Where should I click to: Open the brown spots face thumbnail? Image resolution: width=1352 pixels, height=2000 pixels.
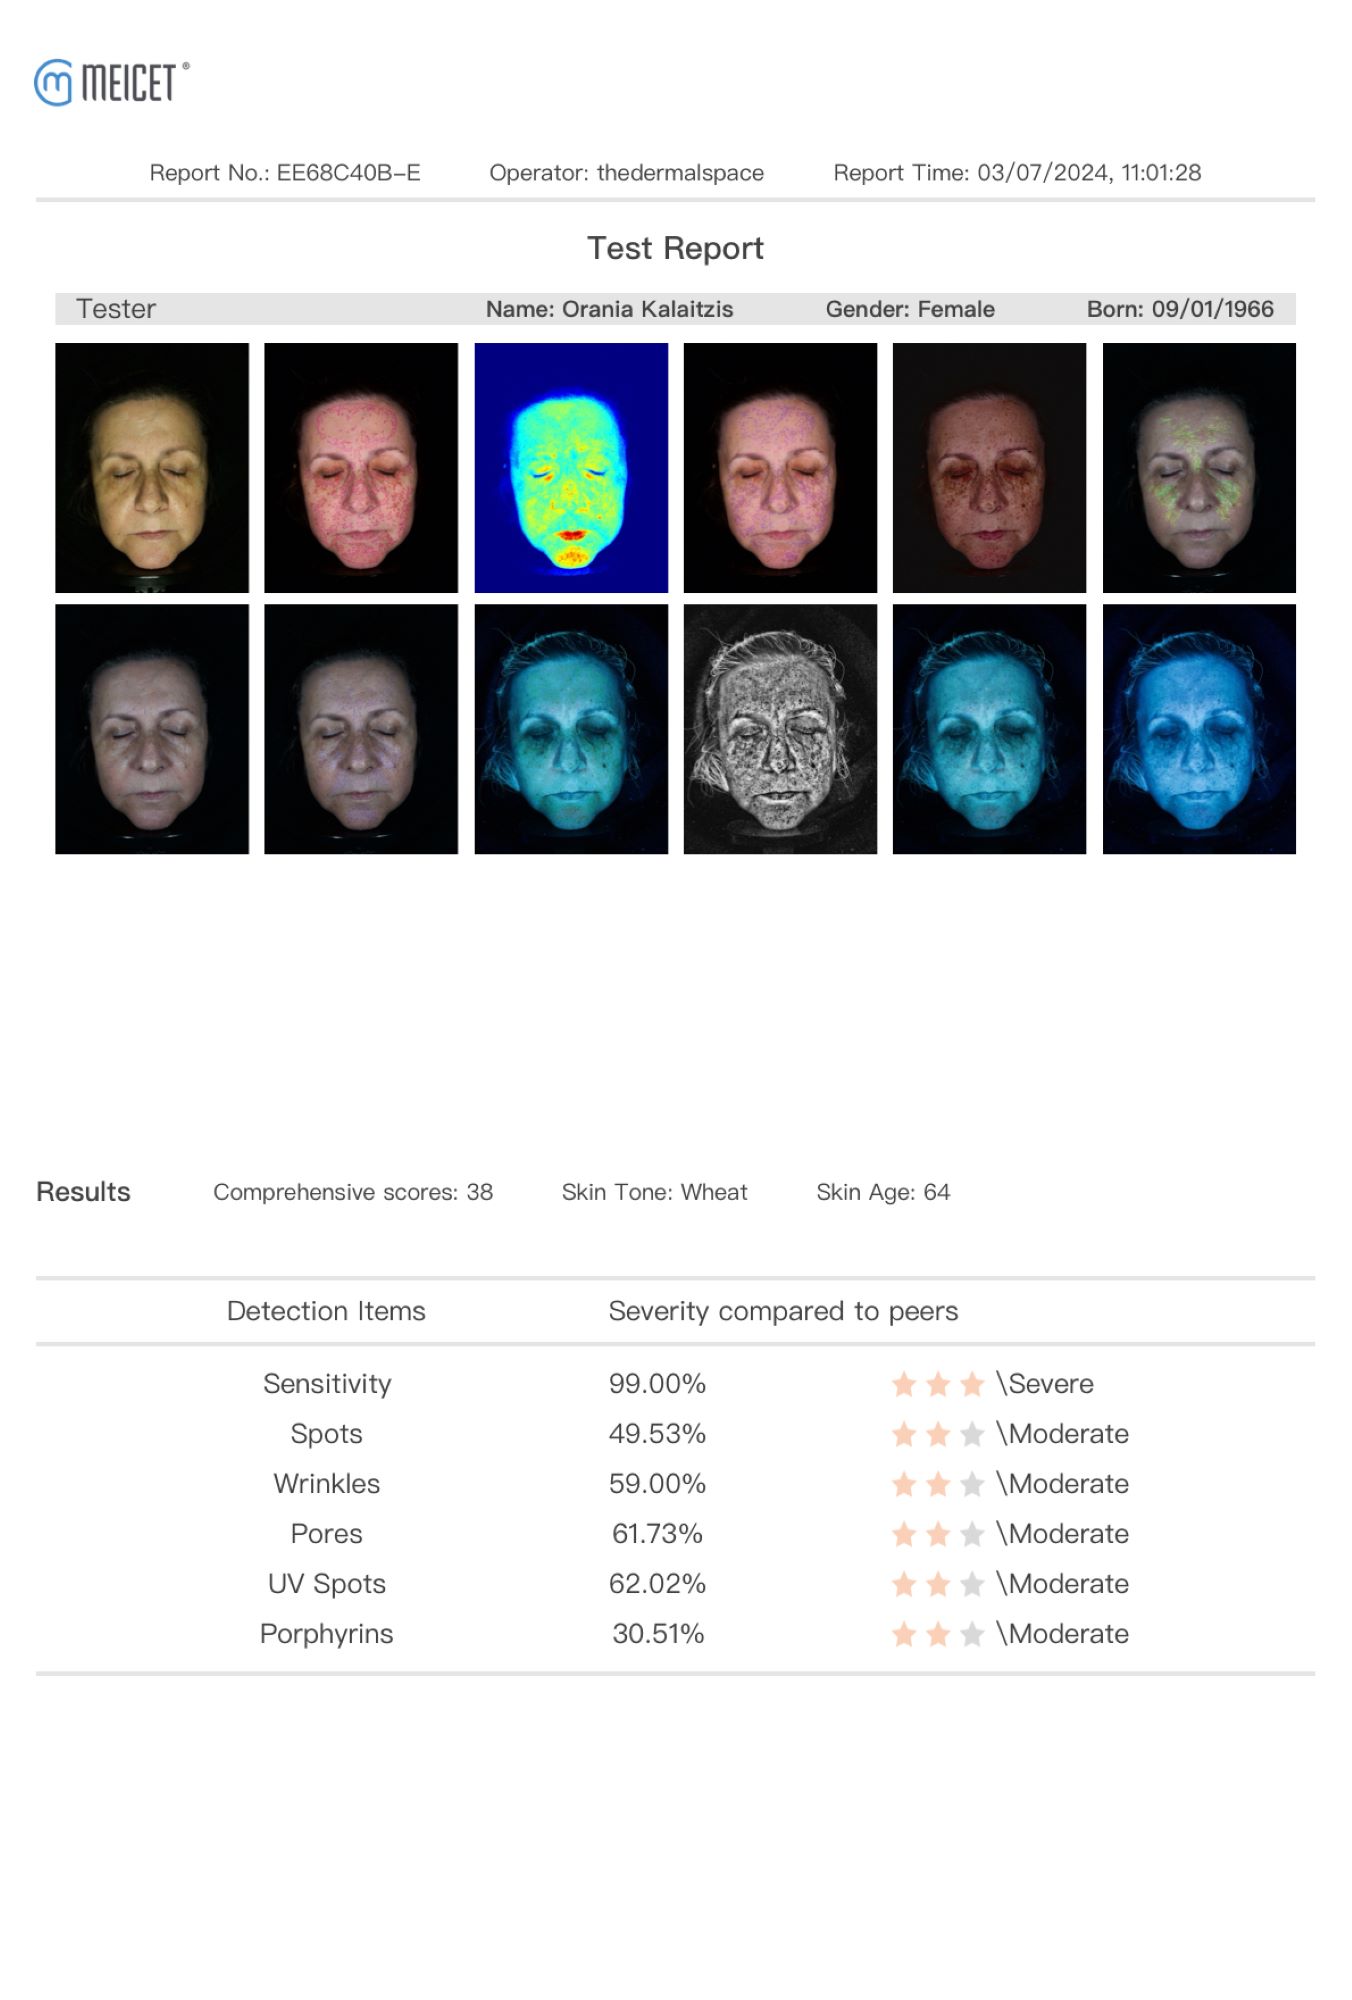(x=989, y=468)
